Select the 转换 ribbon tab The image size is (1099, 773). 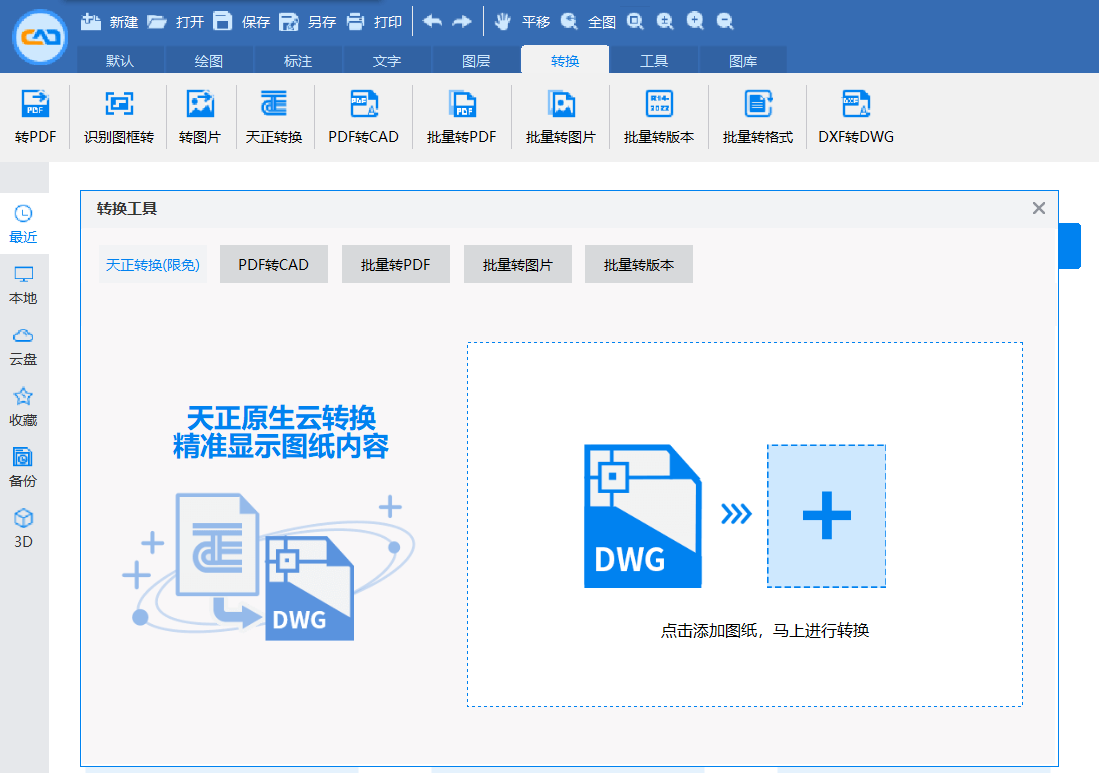coord(565,60)
